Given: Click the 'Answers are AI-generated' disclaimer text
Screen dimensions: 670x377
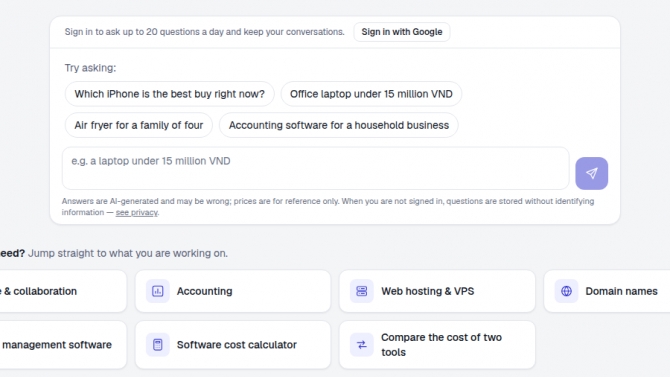Looking at the screenshot, I should 328,207.
